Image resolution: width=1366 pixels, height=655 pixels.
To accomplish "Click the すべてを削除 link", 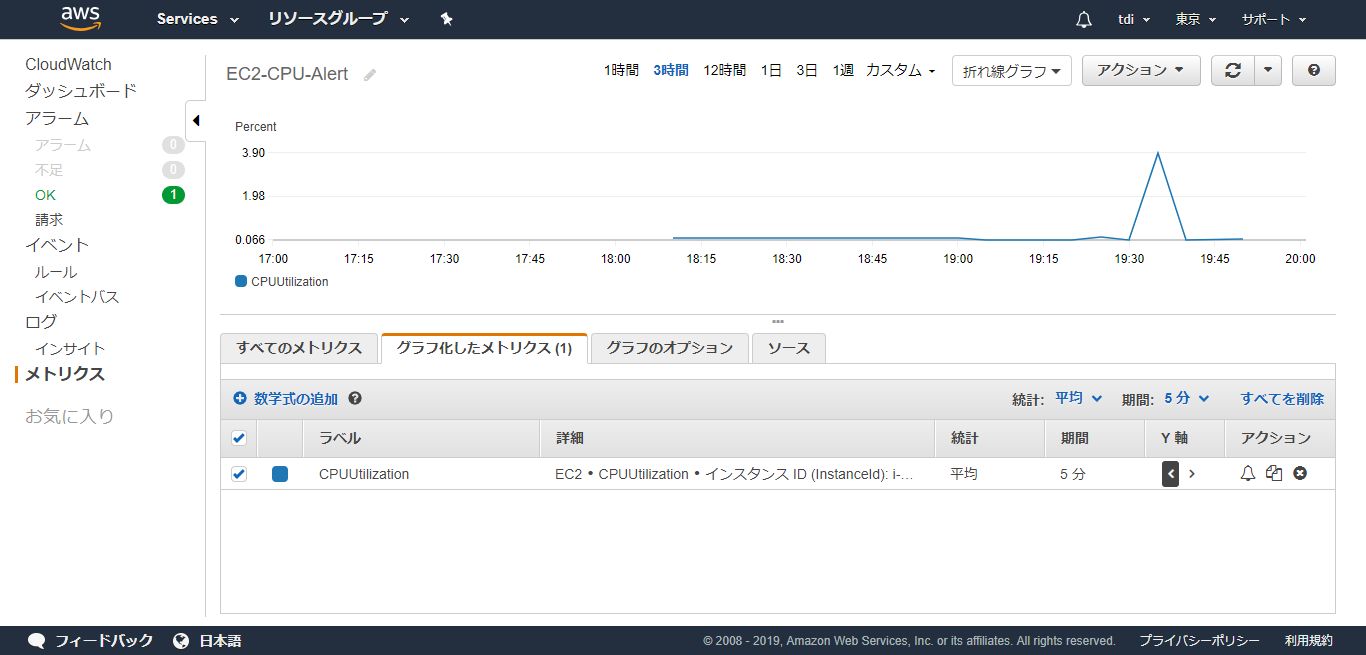I will [x=1281, y=399].
